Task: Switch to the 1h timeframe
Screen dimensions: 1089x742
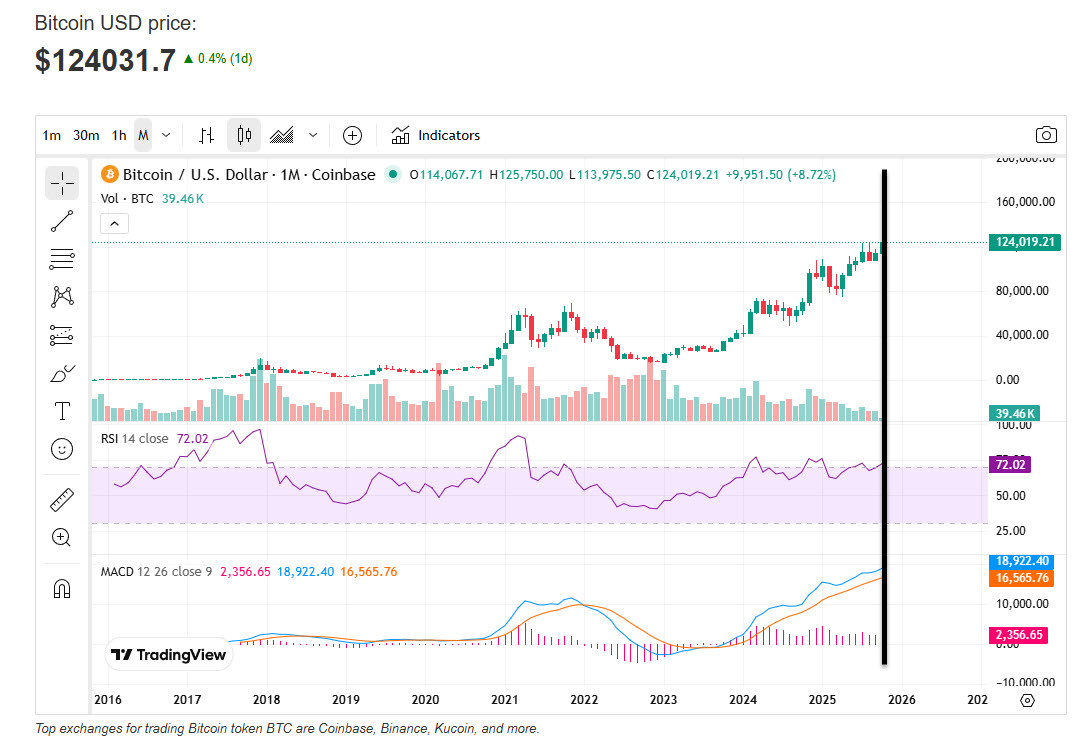Action: [118, 135]
